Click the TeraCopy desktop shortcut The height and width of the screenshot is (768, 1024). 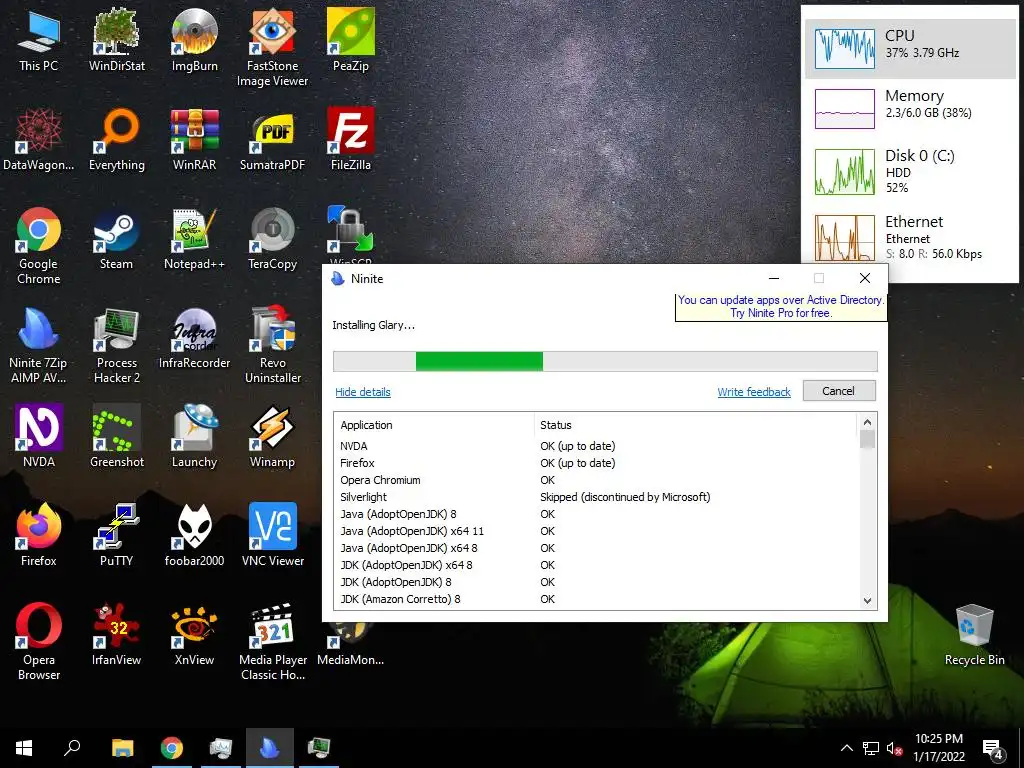click(x=272, y=239)
